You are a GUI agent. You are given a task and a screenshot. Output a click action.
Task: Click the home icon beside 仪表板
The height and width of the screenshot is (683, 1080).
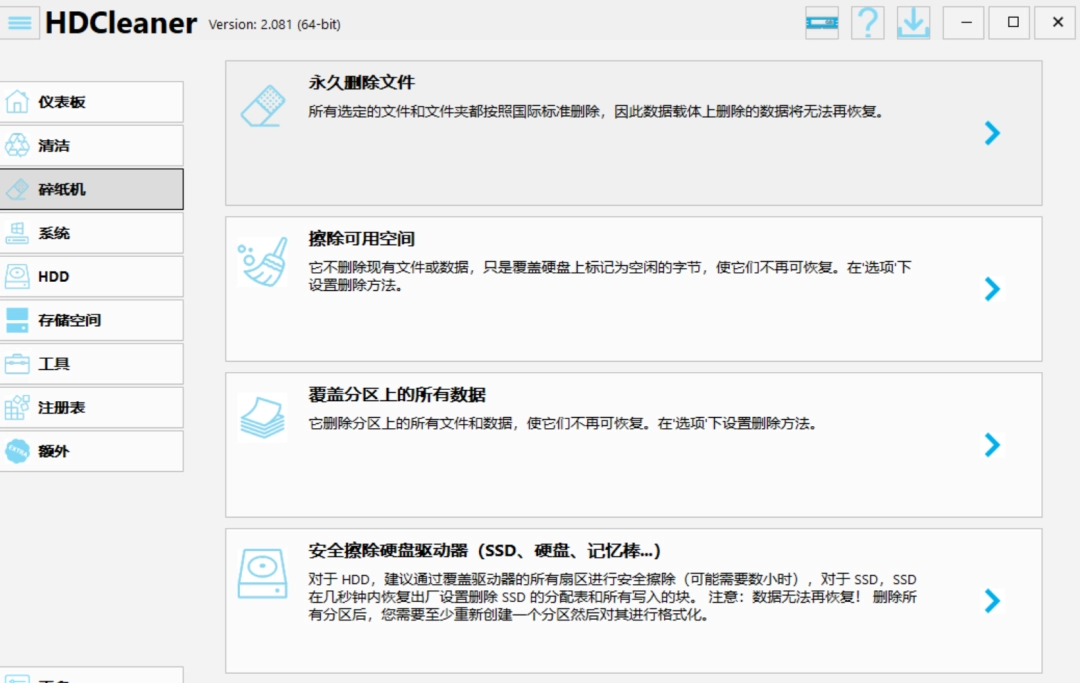pyautogui.click(x=17, y=102)
